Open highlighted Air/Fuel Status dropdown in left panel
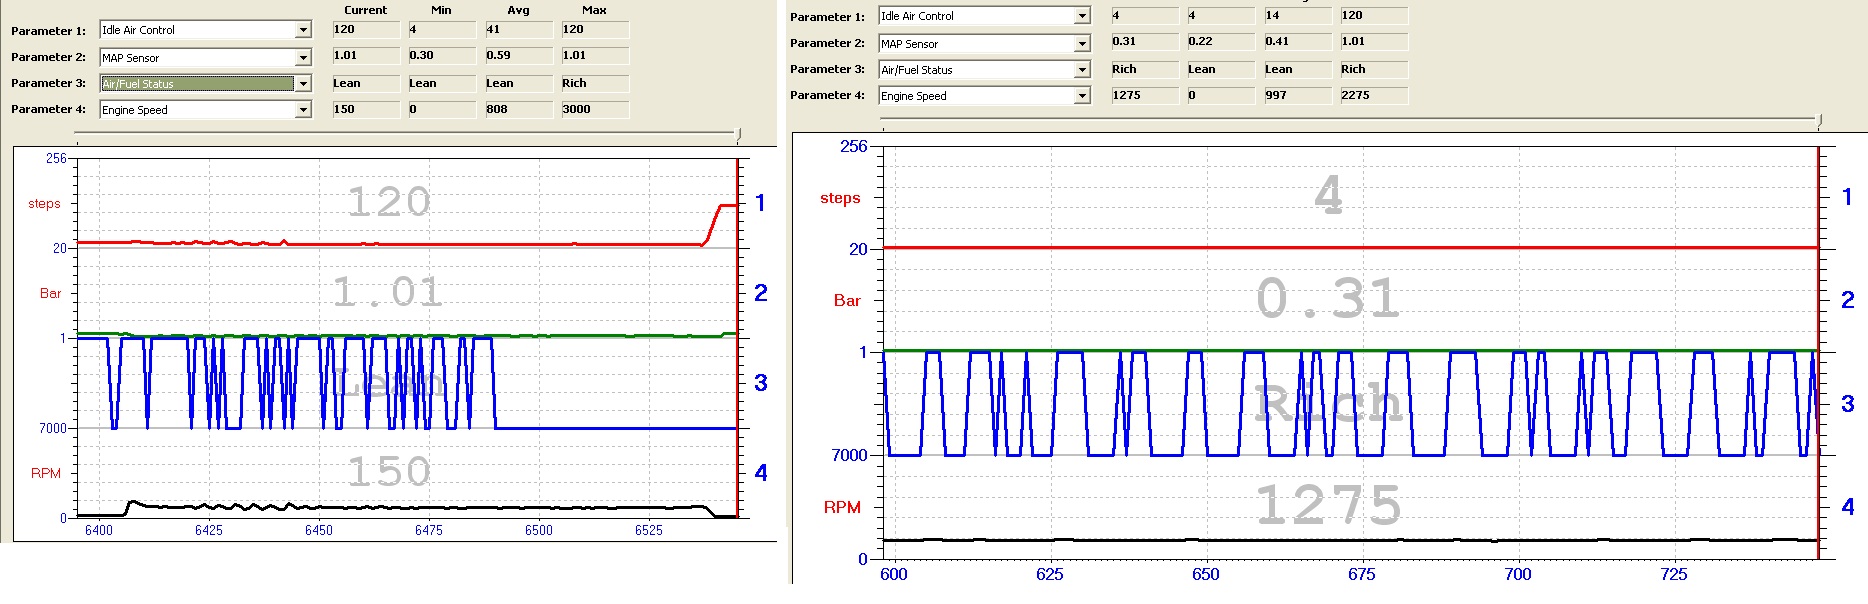The height and width of the screenshot is (604, 1868). click(303, 83)
